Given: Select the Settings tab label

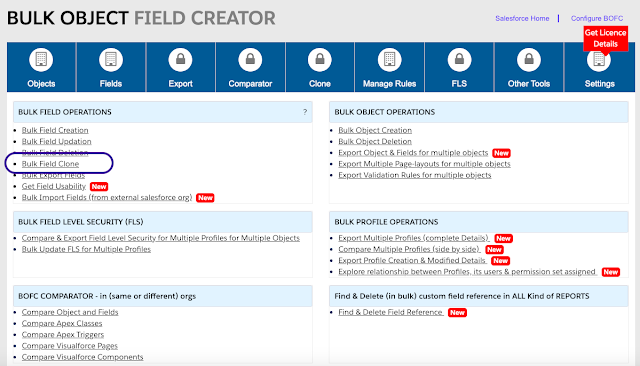Looking at the screenshot, I should click(600, 84).
